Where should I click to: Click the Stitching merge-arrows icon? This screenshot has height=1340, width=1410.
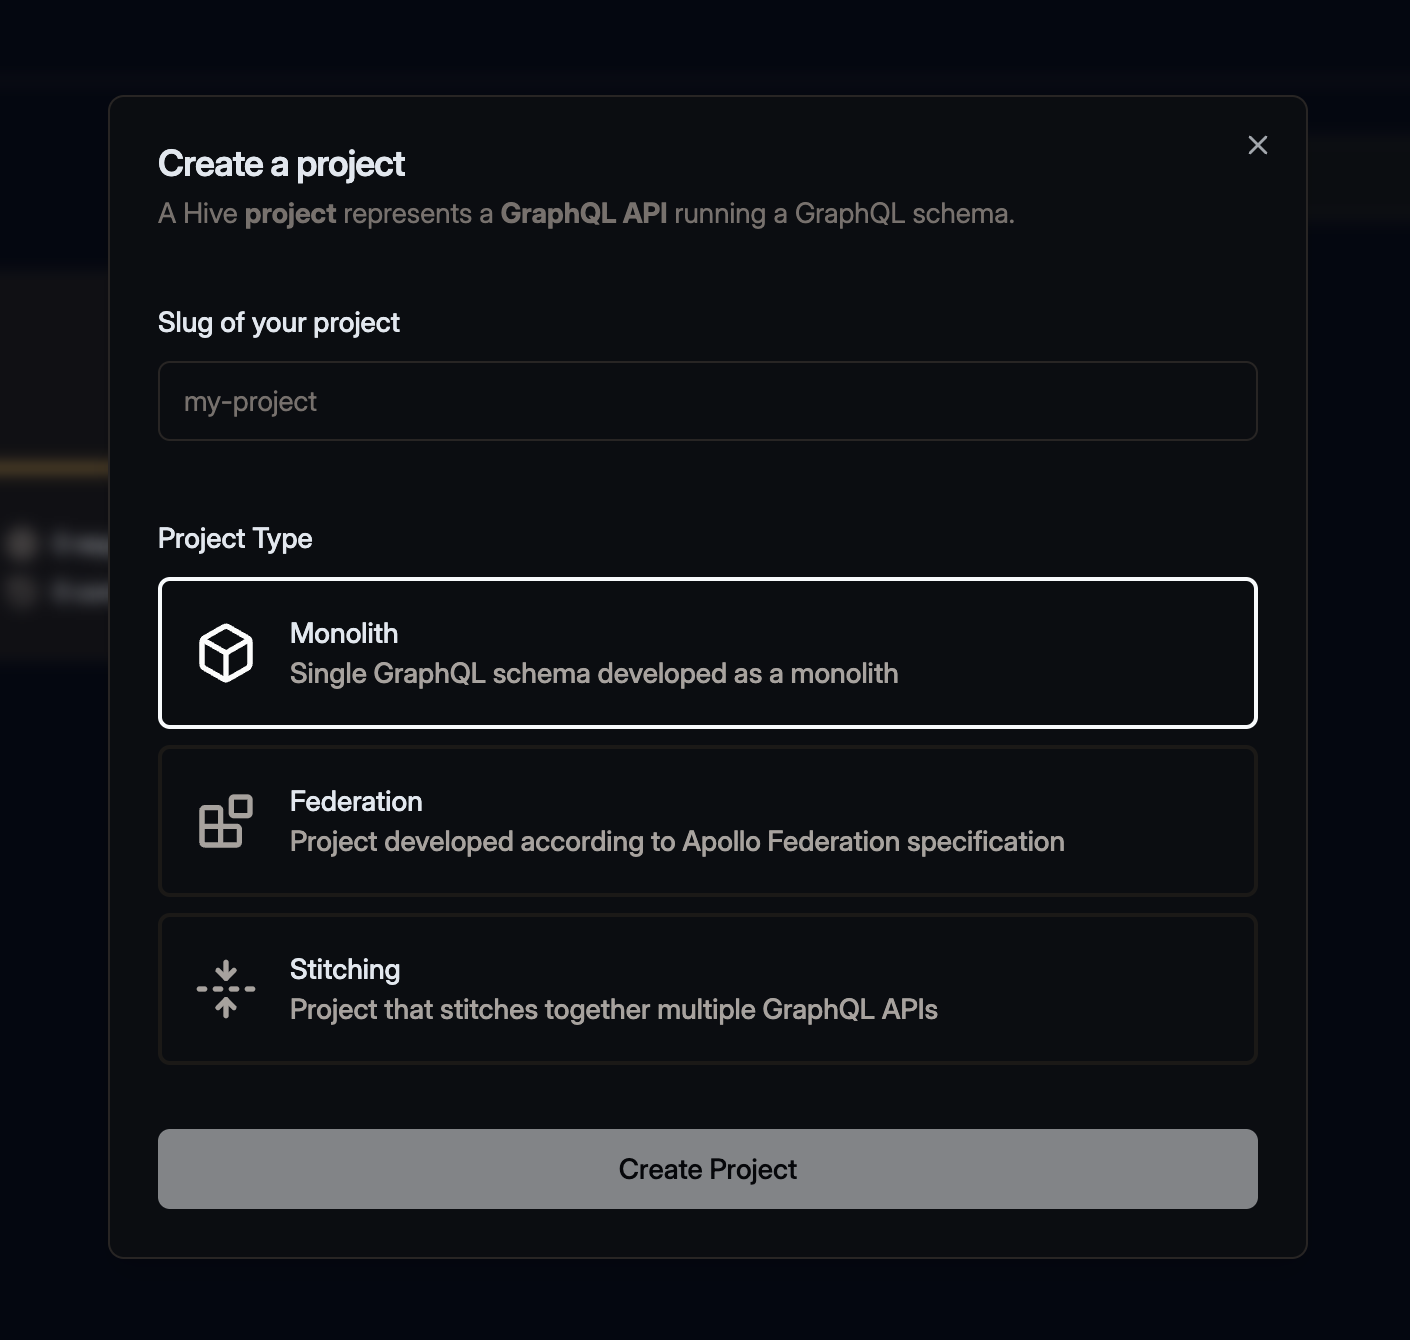[x=224, y=988]
